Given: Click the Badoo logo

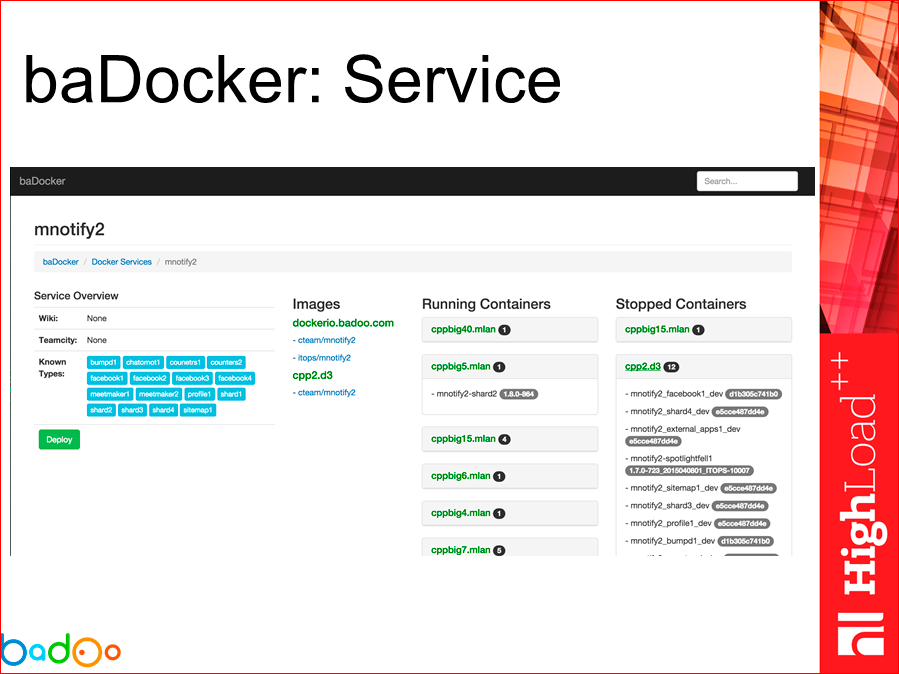Looking at the screenshot, I should (x=62, y=651).
